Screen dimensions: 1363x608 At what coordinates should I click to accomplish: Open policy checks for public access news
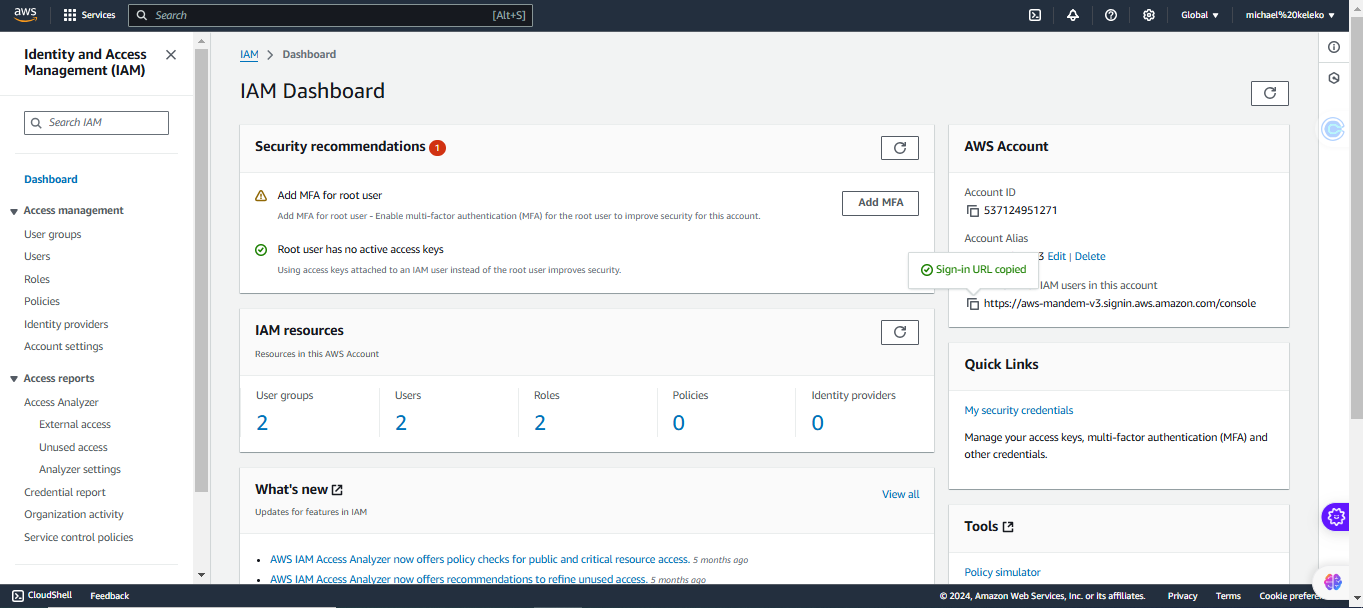click(x=480, y=560)
